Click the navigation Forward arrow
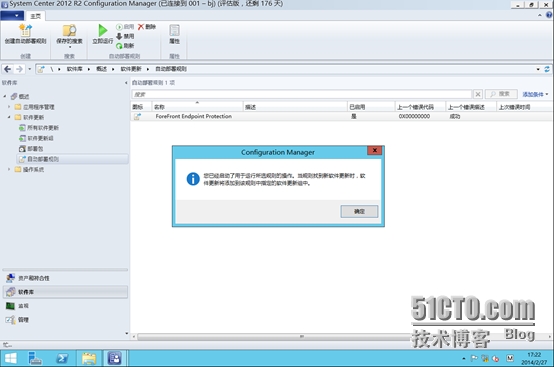 pyautogui.click(x=19, y=69)
